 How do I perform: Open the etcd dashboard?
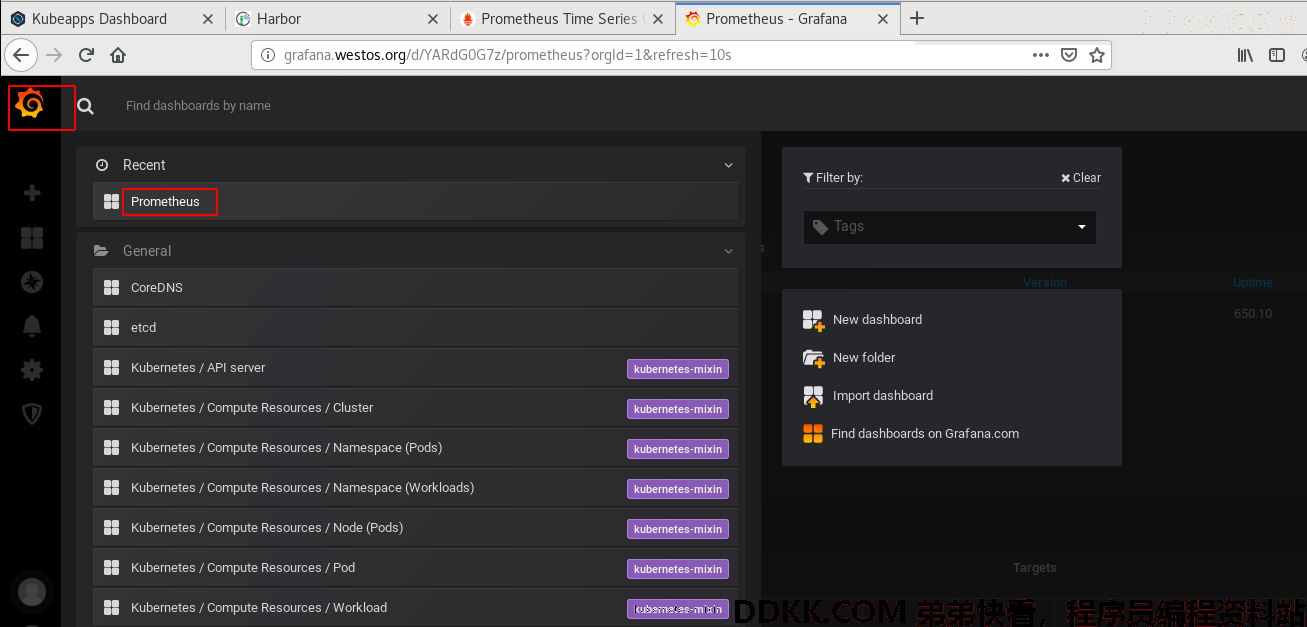(416, 328)
